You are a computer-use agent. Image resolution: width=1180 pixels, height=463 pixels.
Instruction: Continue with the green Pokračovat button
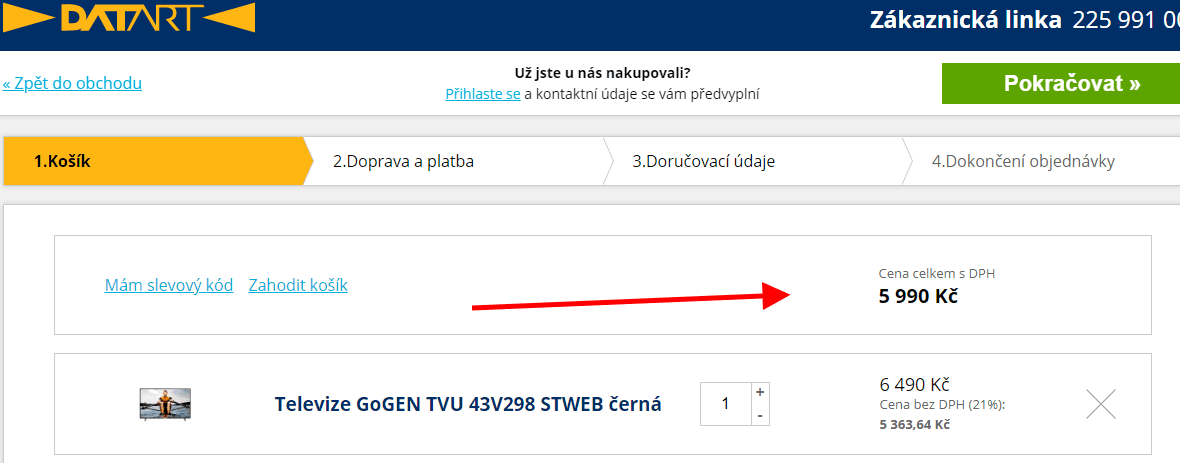(1061, 84)
